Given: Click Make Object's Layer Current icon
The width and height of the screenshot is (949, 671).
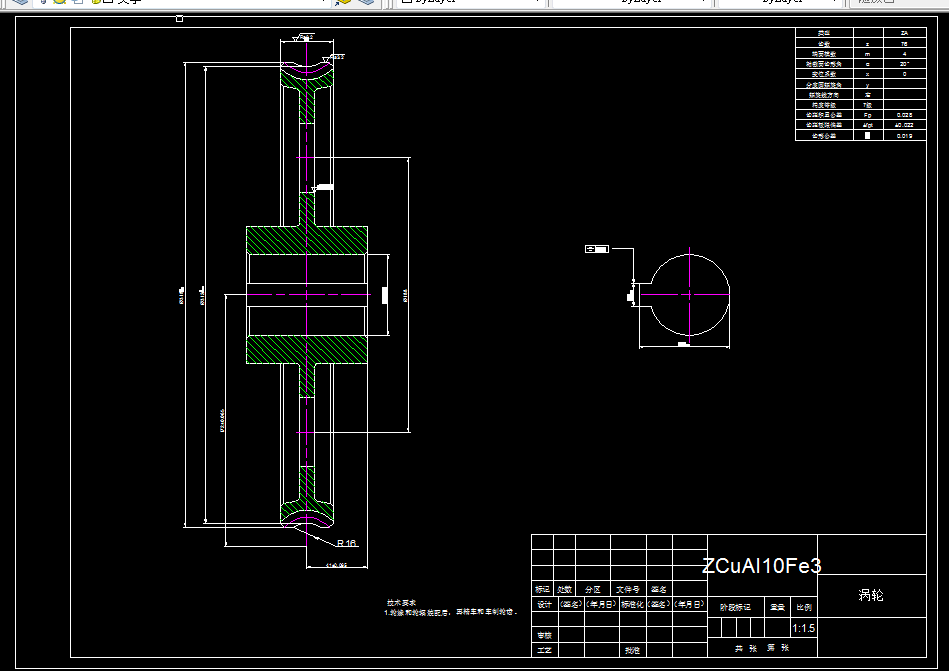Looking at the screenshot, I should (x=344, y=2).
